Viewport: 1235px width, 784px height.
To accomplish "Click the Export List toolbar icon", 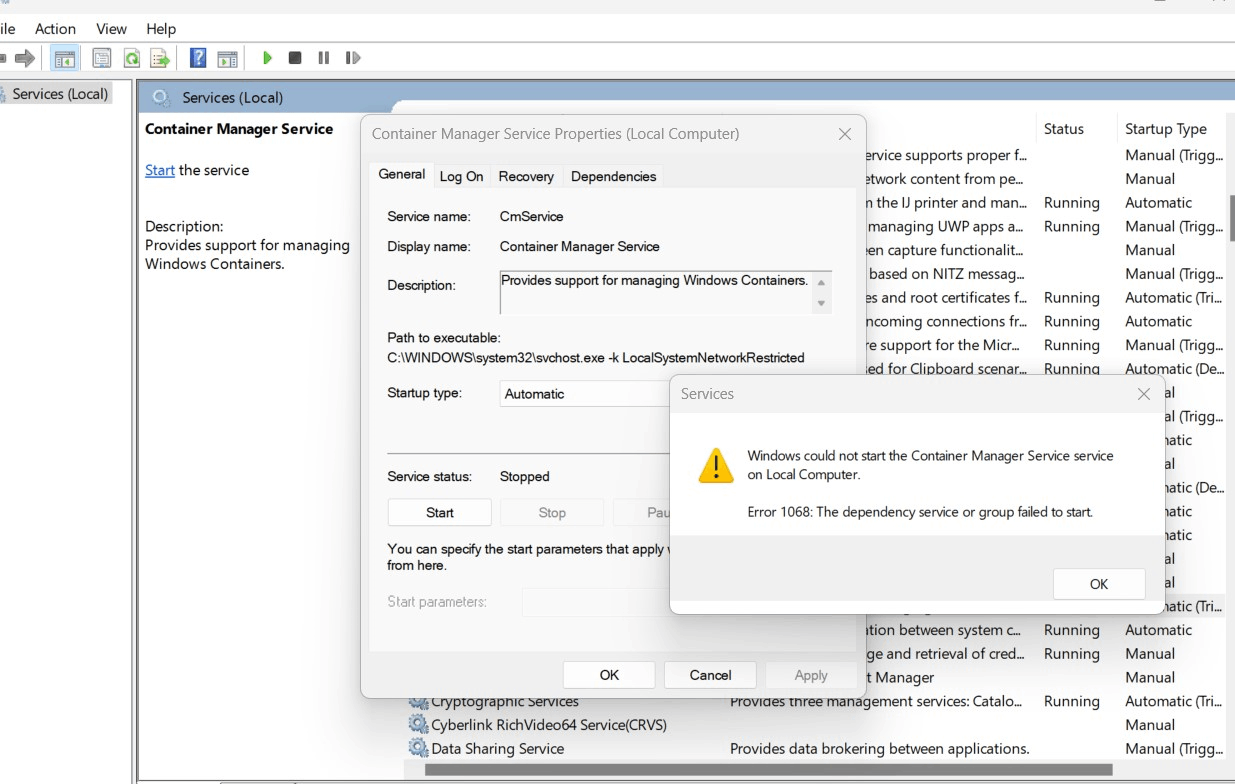I will pyautogui.click(x=160, y=58).
